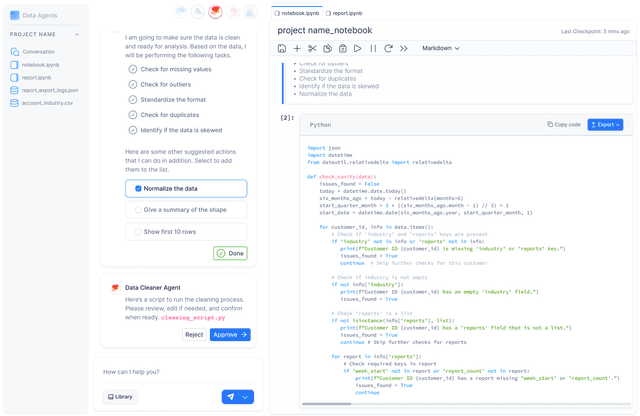
Task: Click the copy cell icon
Action: (327, 48)
